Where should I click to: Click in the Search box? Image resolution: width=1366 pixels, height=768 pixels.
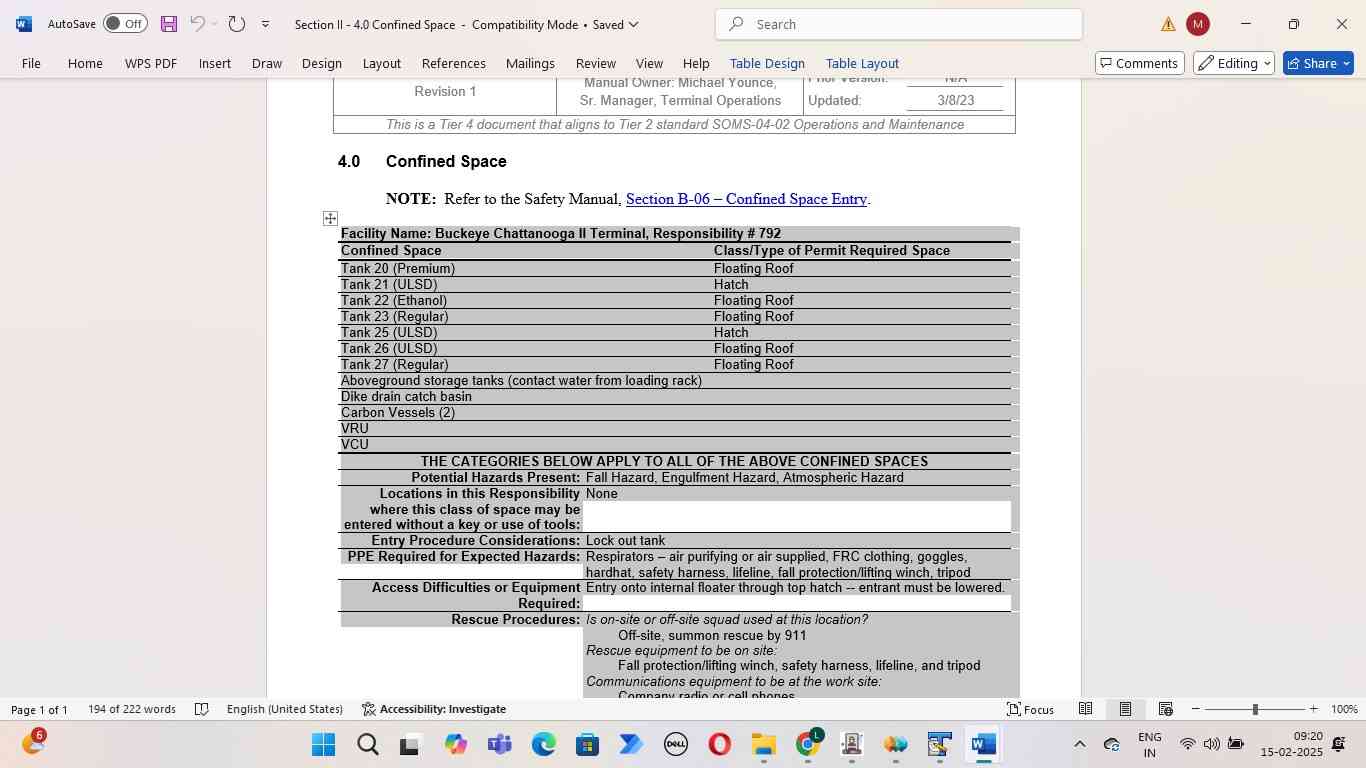(x=898, y=24)
